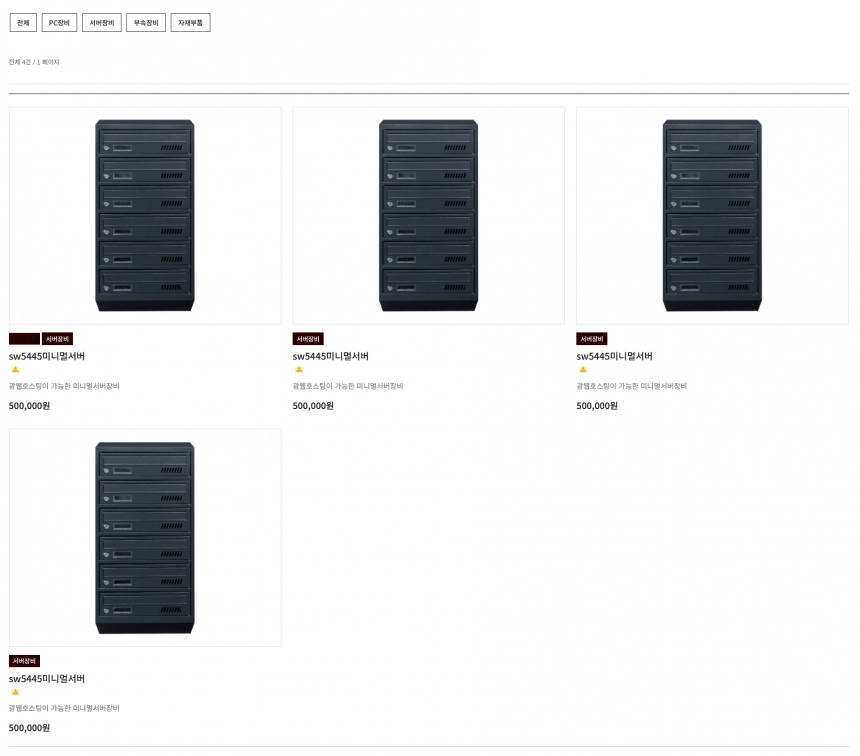Click the first product's description 광웹호스팅이 가능한 미니멀서버장비
This screenshot has width=860, height=756.
(64, 386)
